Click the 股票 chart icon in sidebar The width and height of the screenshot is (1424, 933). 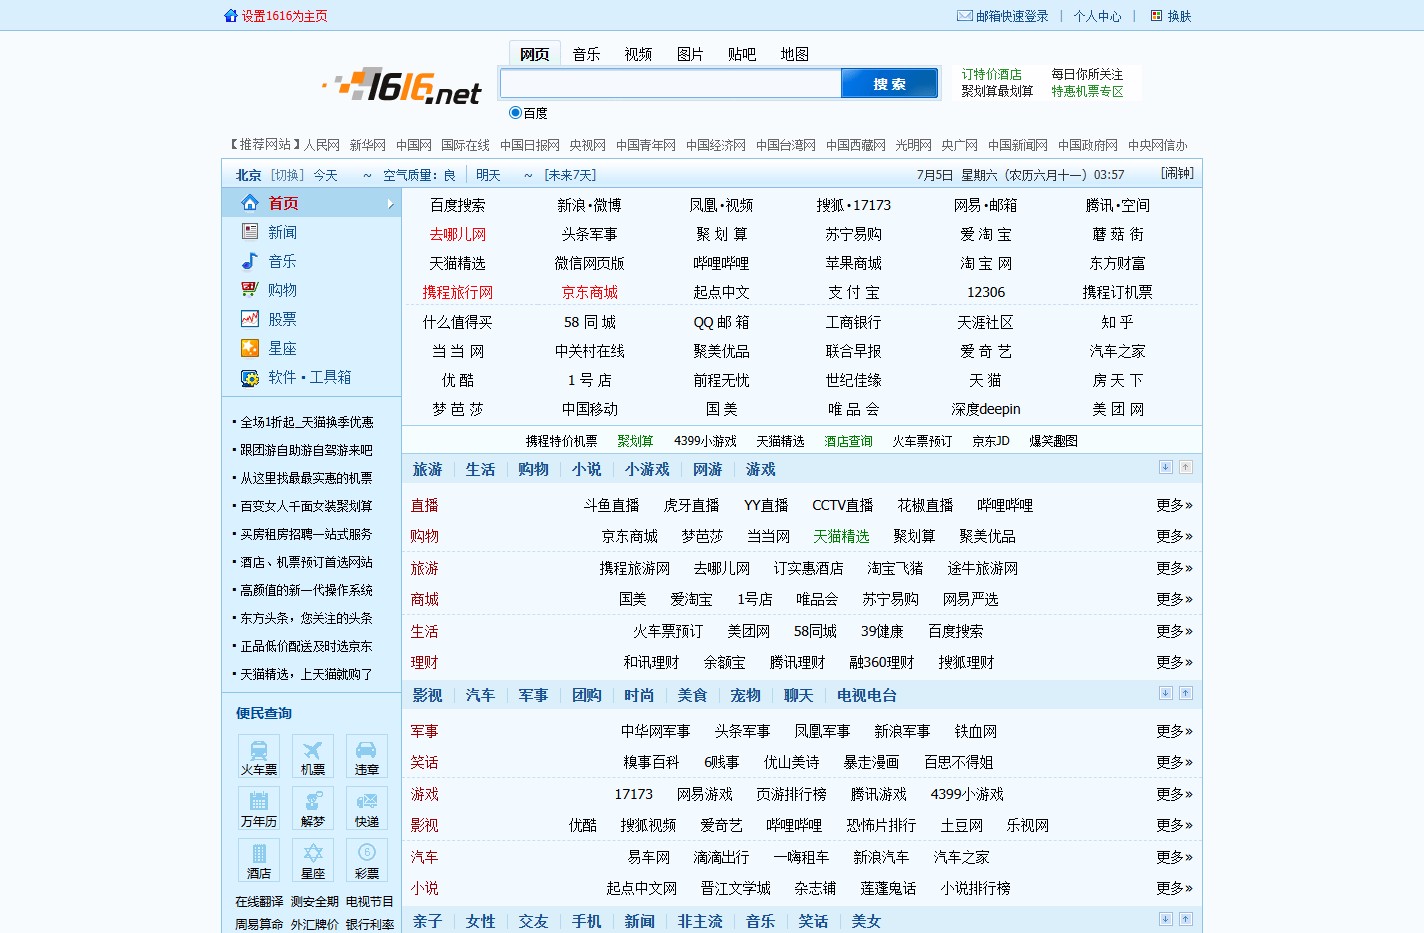(250, 319)
